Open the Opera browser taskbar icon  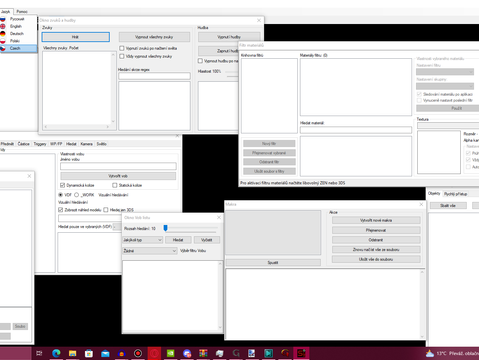[x=154, y=353]
